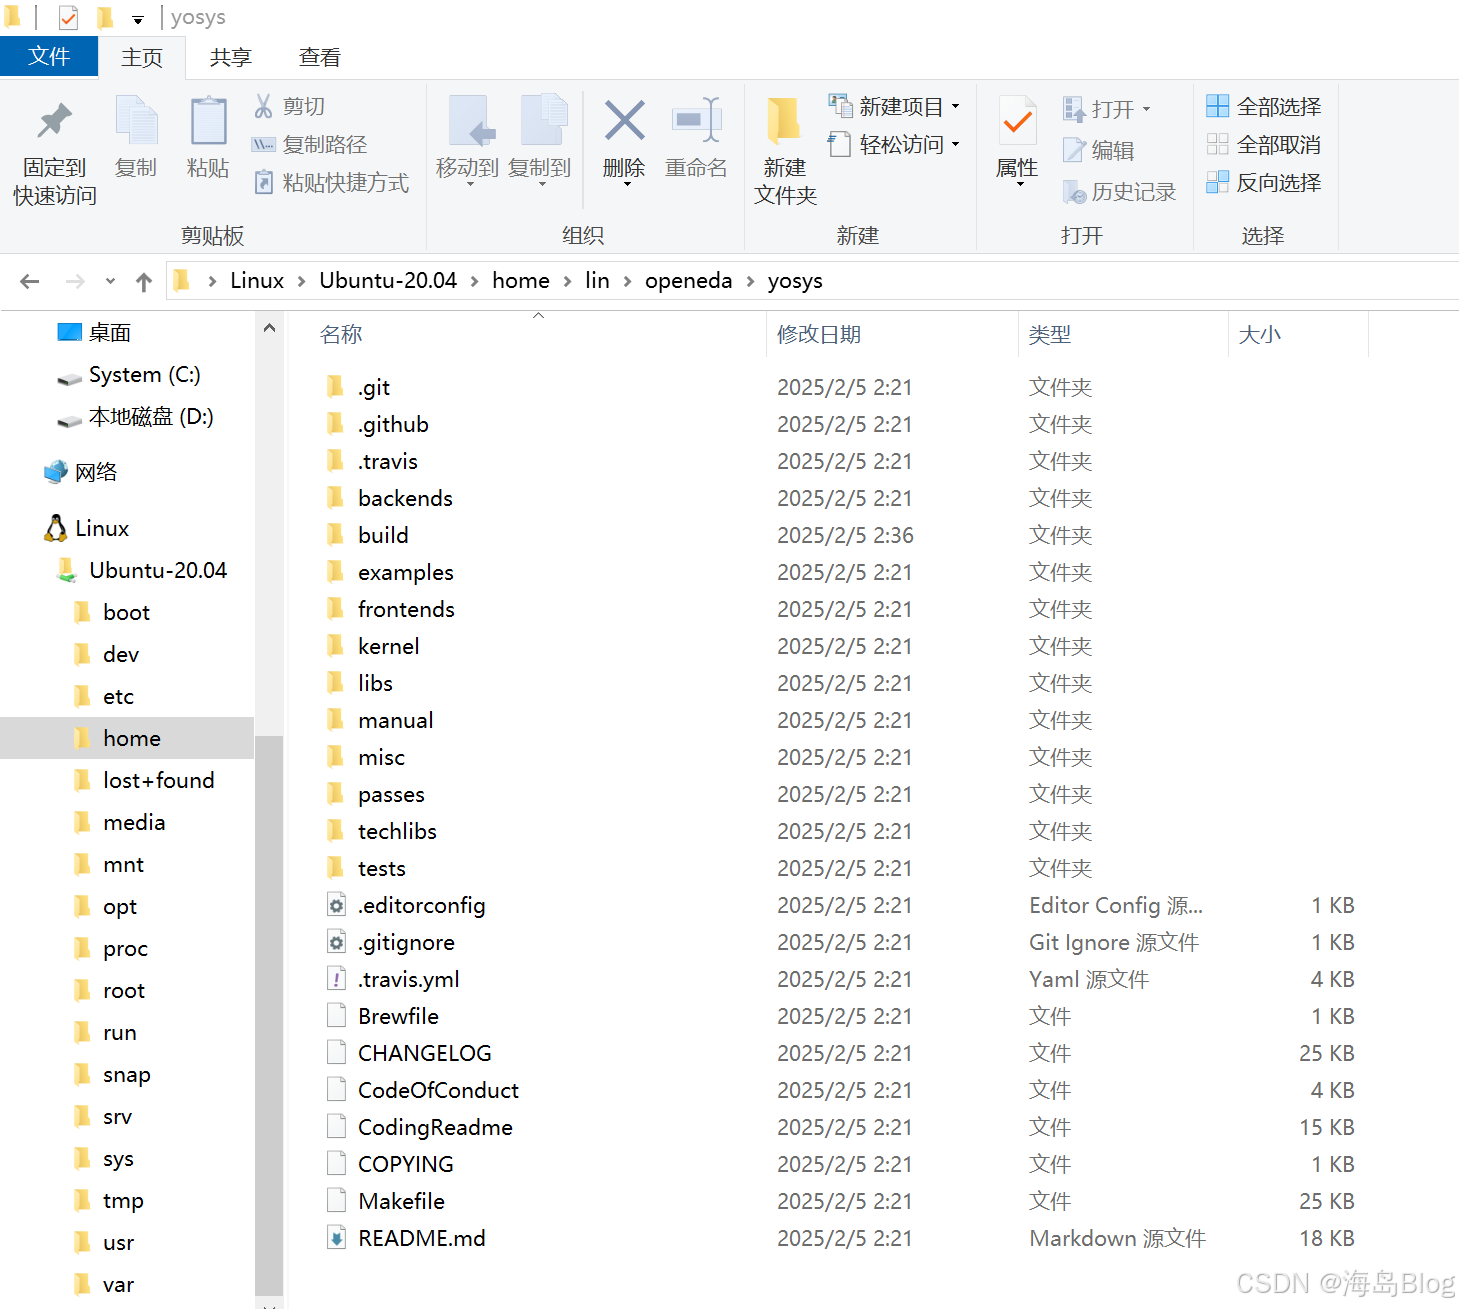Open the 新建项目 dropdown
This screenshot has height=1309, width=1459.
(953, 105)
